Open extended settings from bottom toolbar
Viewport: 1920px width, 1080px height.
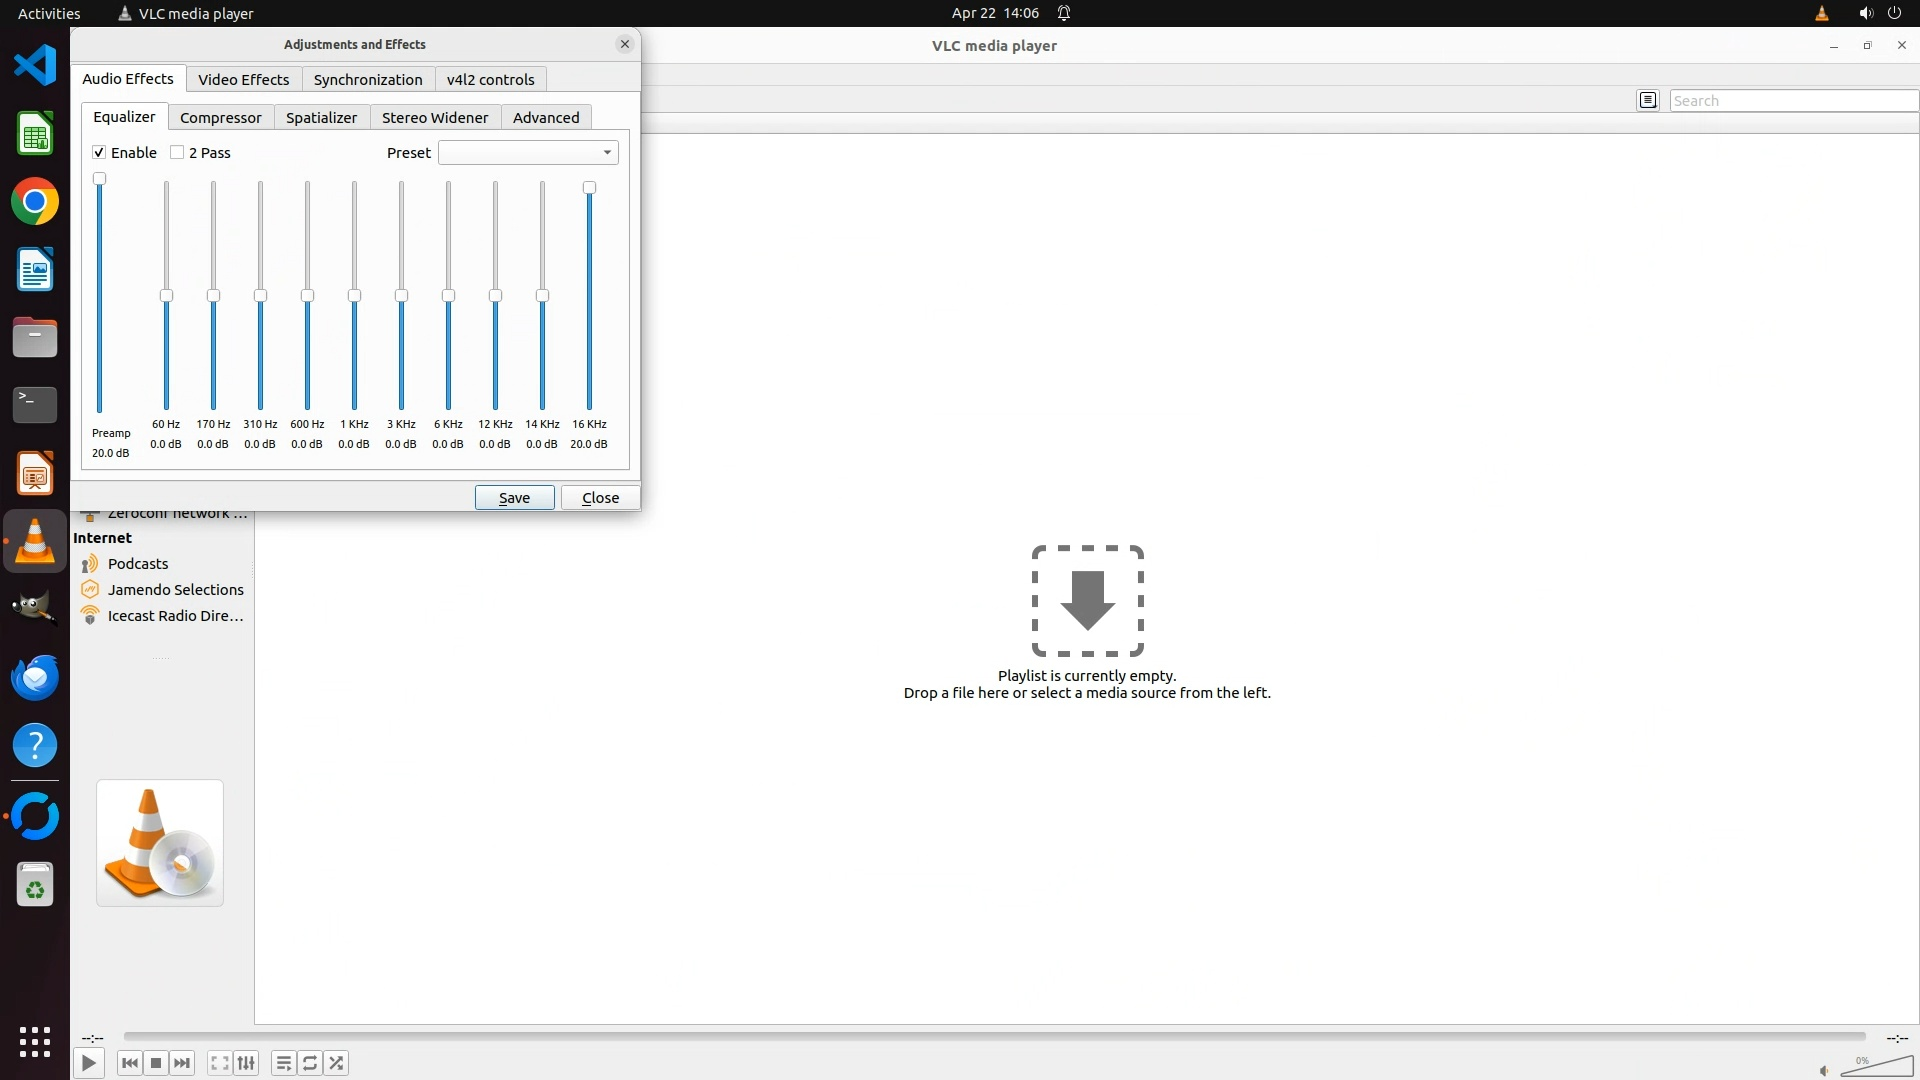(246, 1063)
